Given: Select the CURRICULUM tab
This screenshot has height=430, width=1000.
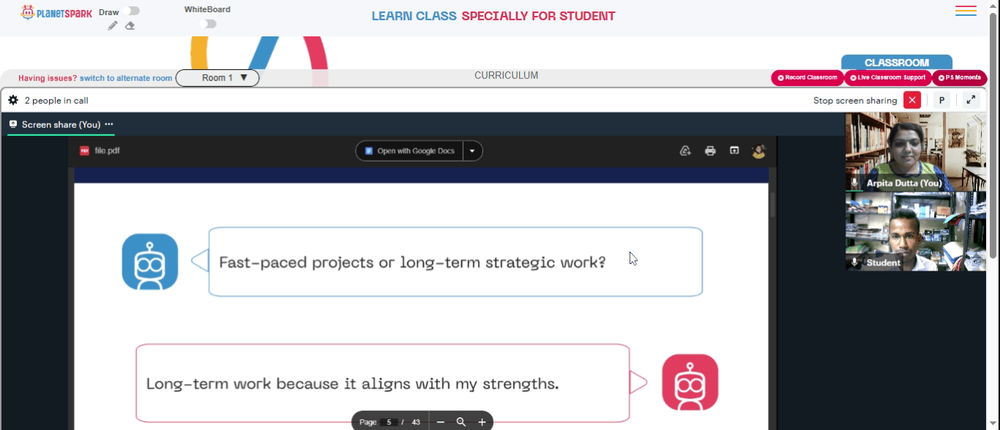Looking at the screenshot, I should pos(506,75).
